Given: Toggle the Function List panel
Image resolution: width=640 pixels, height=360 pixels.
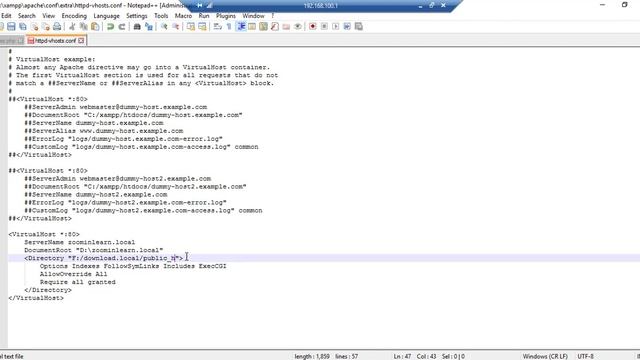Looking at the screenshot, I should coord(275,27).
